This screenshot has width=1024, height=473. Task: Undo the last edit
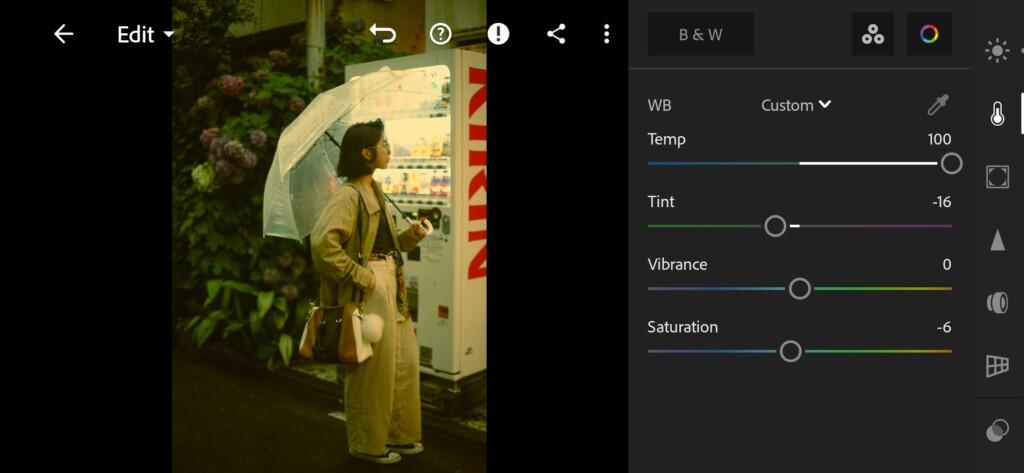(x=383, y=34)
